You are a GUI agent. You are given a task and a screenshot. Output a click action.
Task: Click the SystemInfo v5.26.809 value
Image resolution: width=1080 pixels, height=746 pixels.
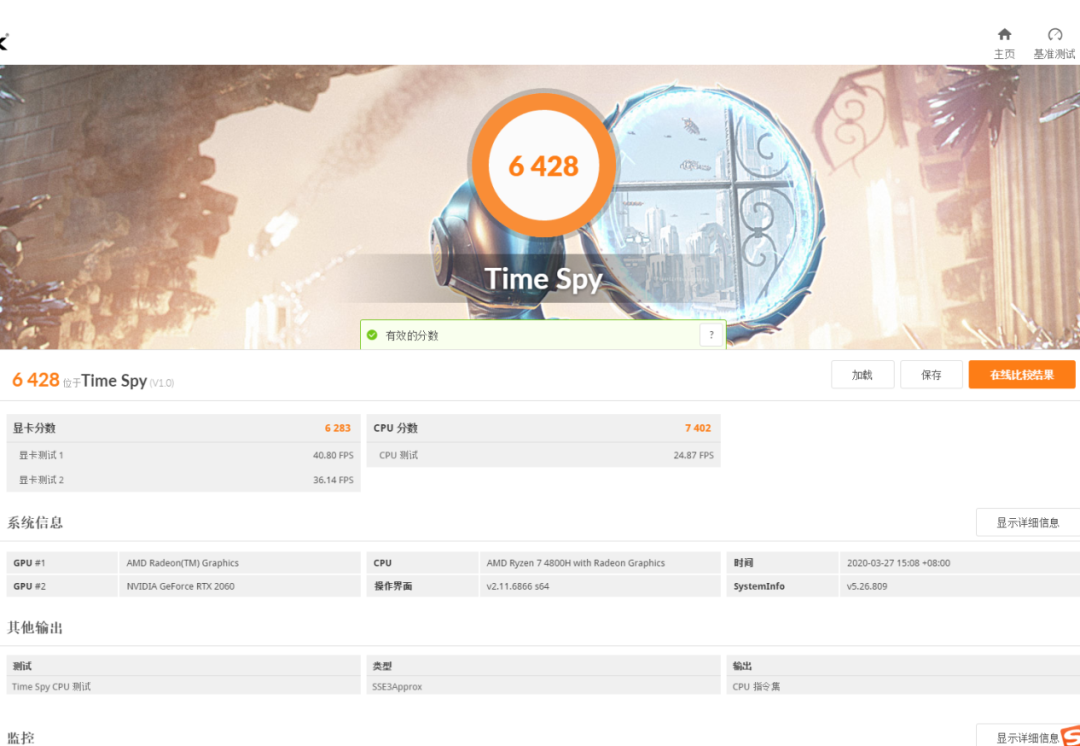click(866, 586)
